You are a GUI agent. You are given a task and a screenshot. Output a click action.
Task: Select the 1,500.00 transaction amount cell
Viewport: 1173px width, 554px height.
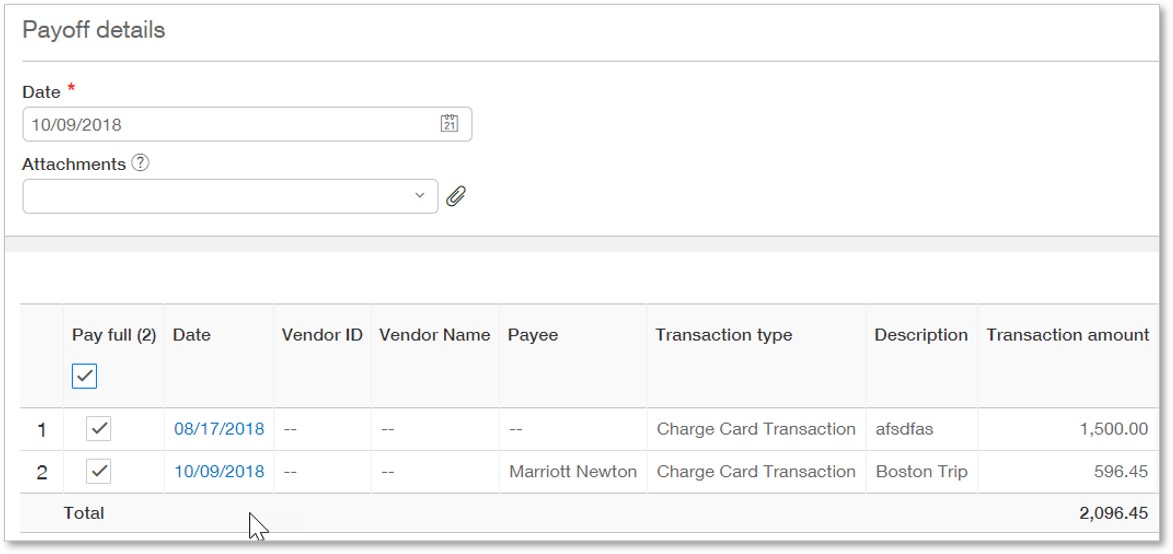pos(1113,429)
